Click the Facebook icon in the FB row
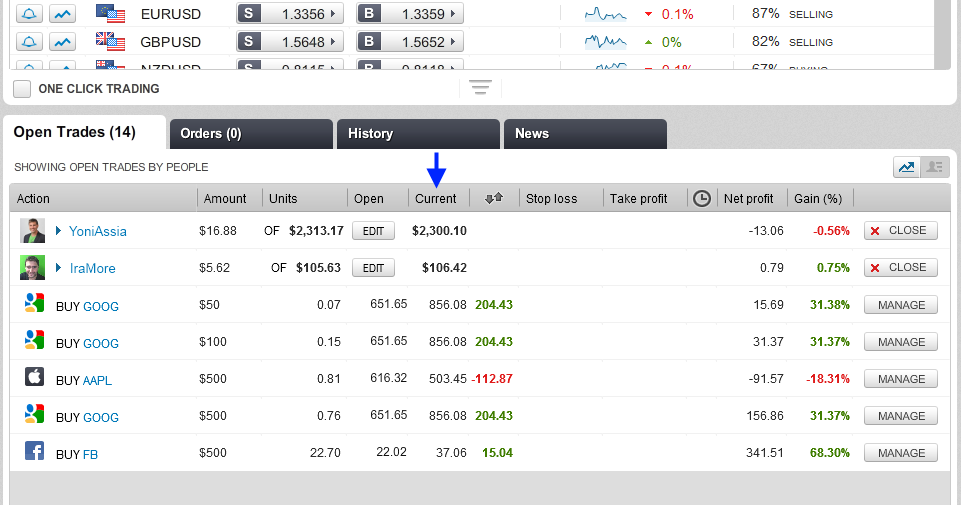The height and width of the screenshot is (505, 961). click(34, 450)
